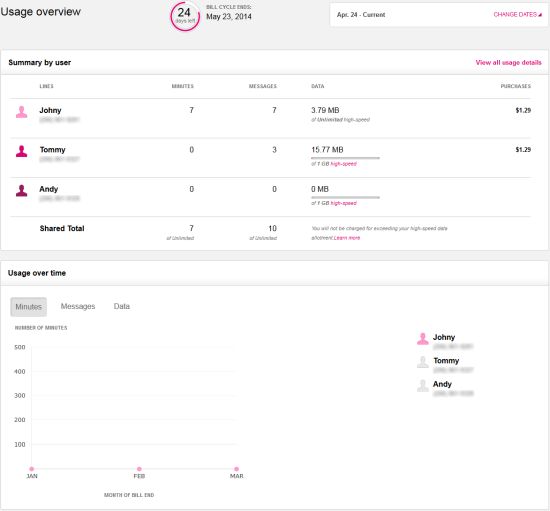Click Tommy's data usage progress bar
The width and height of the screenshot is (550, 511).
click(345, 158)
